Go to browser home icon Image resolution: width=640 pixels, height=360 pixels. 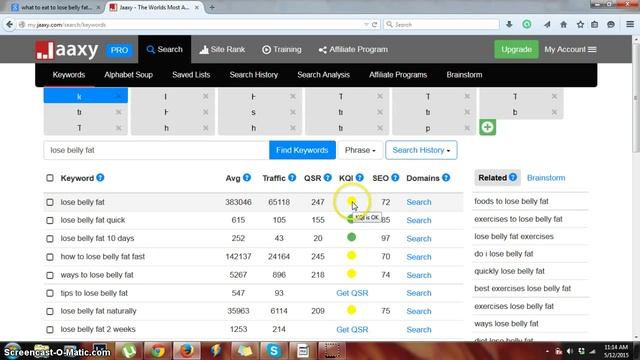pyautogui.click(x=563, y=24)
